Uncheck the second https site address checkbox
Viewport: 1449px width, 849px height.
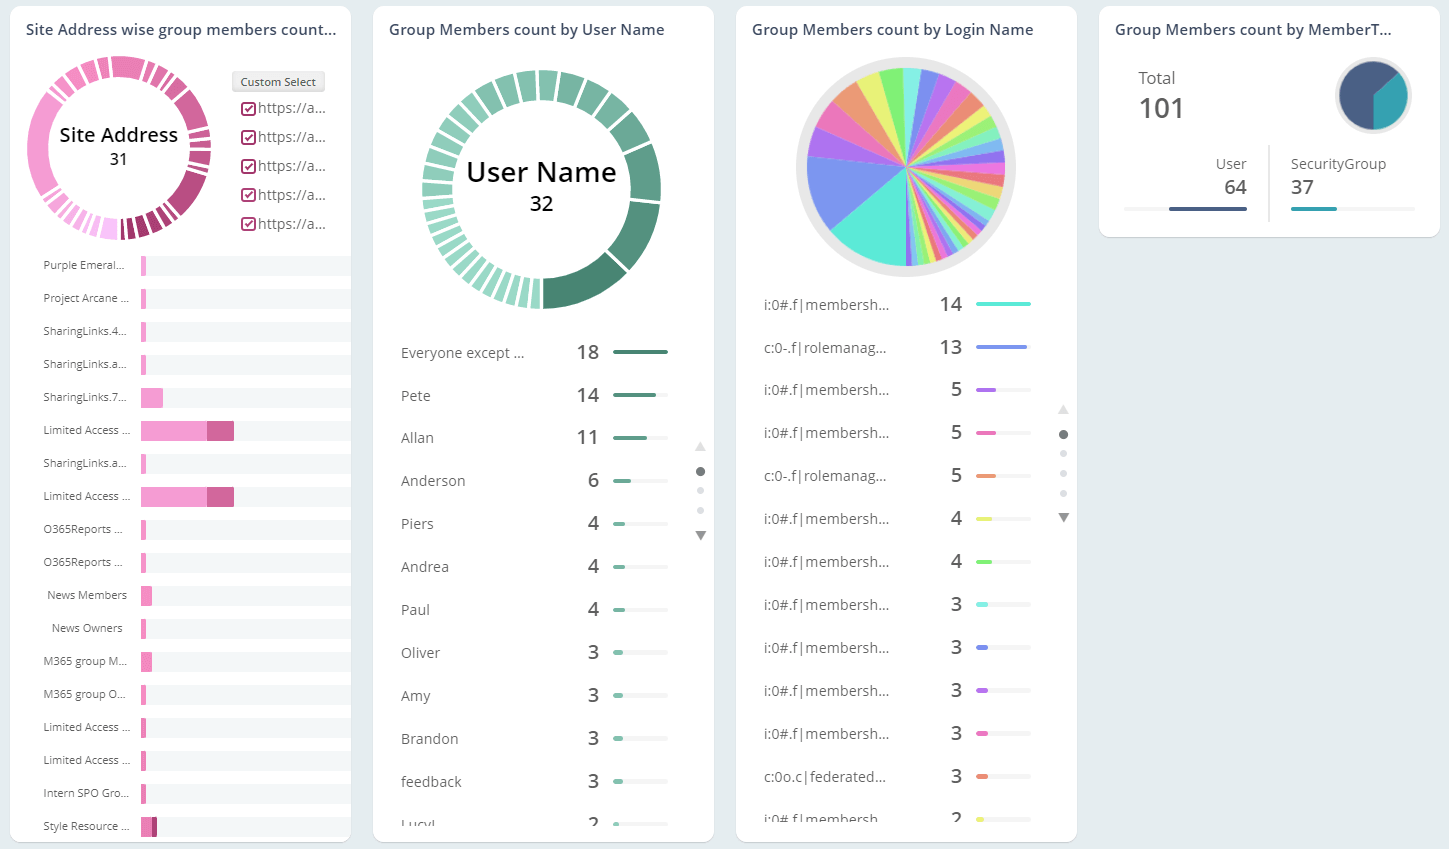click(x=249, y=136)
